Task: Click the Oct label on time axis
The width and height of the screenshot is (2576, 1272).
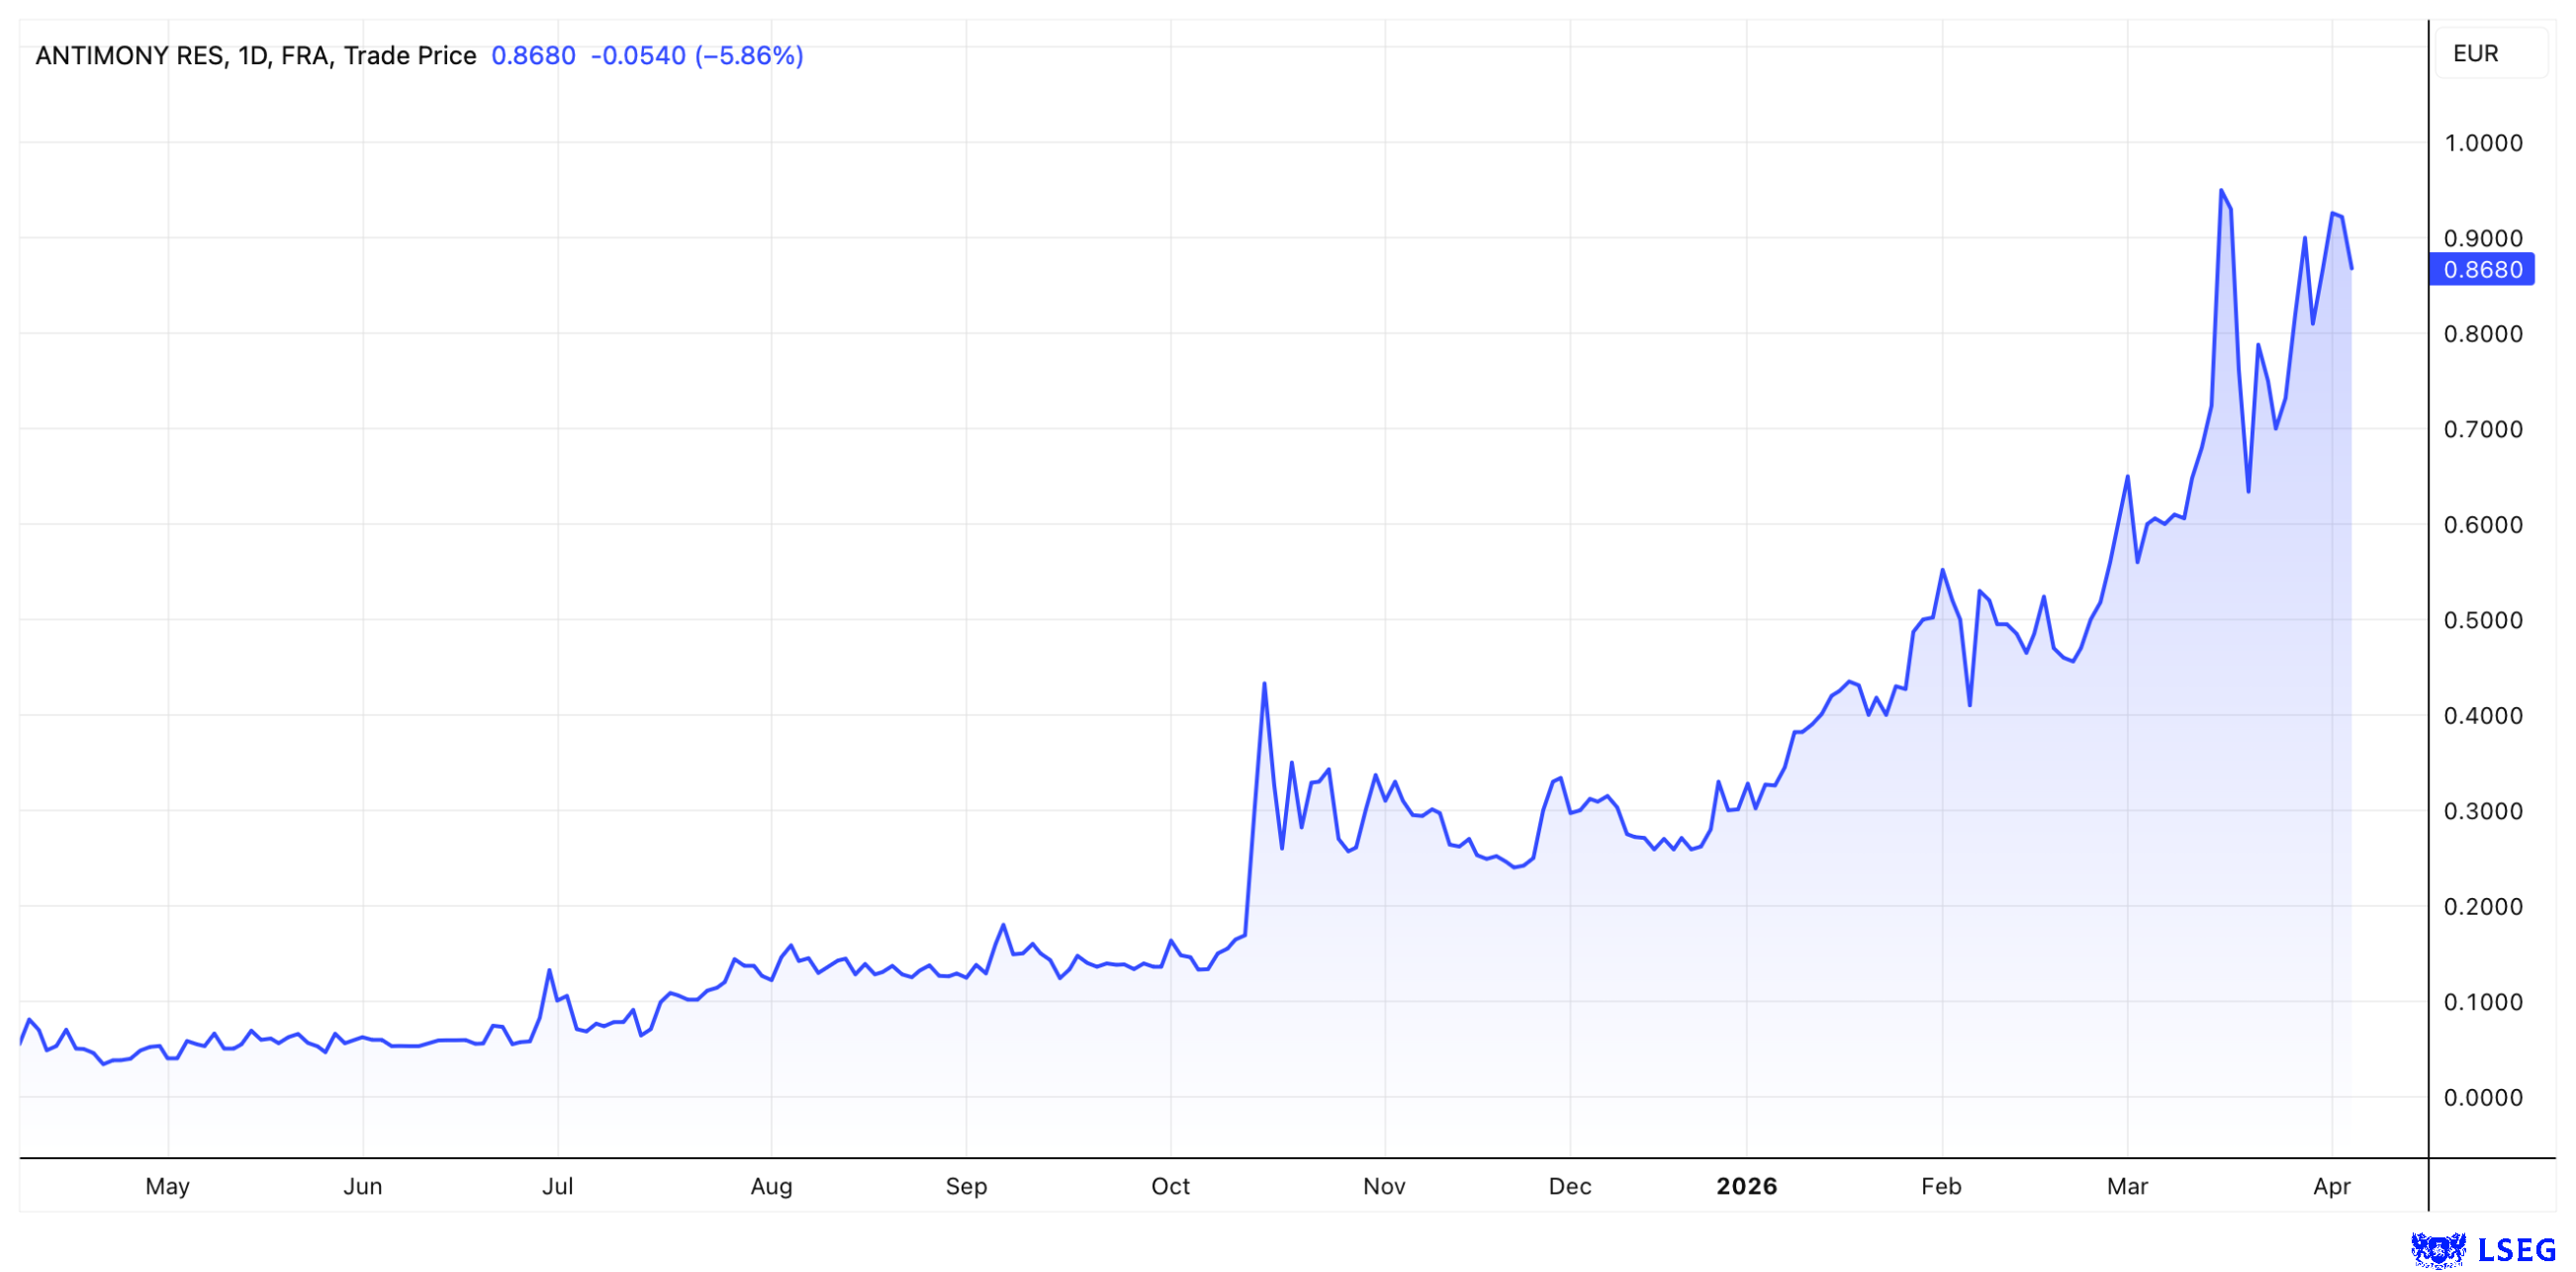Action: point(1170,1186)
